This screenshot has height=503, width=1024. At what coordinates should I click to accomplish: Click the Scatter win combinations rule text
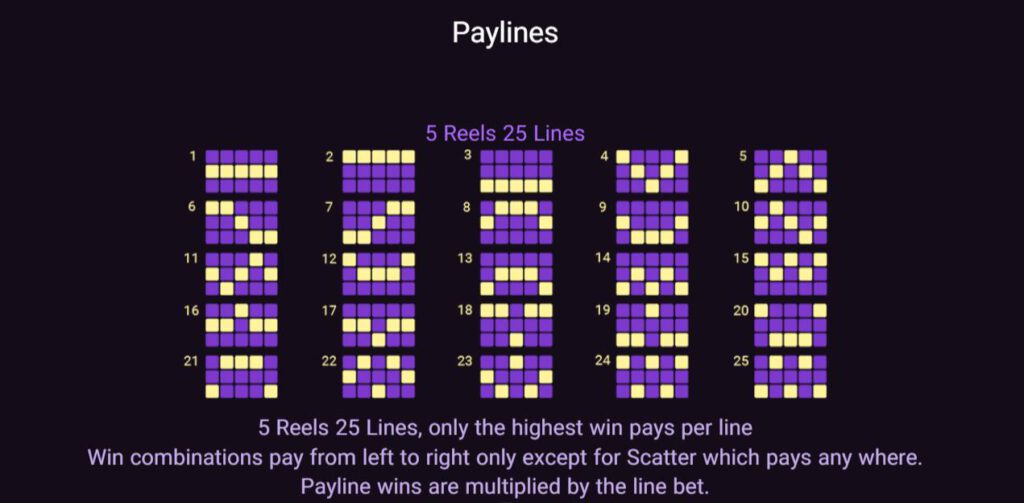coord(504,458)
